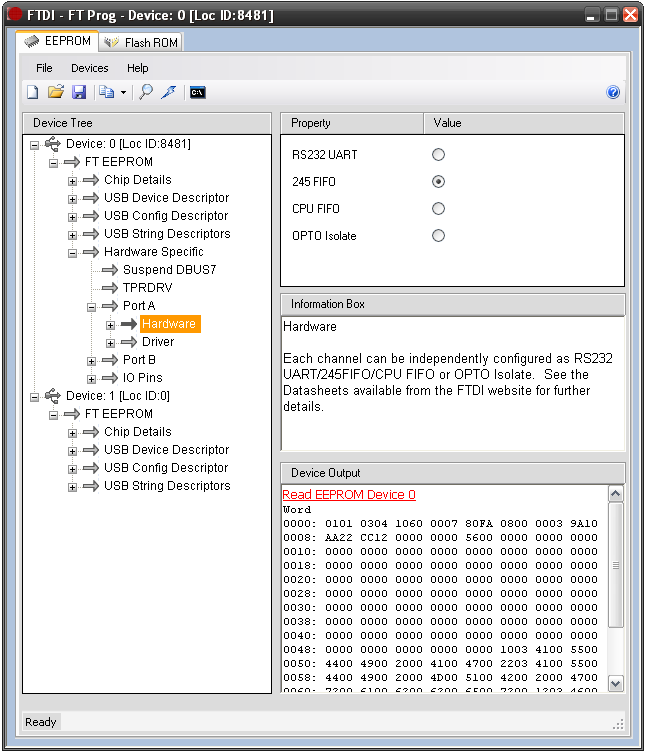Screen dimensions: 646x753
Task: Expand the IO Pins node
Action: (x=91, y=379)
